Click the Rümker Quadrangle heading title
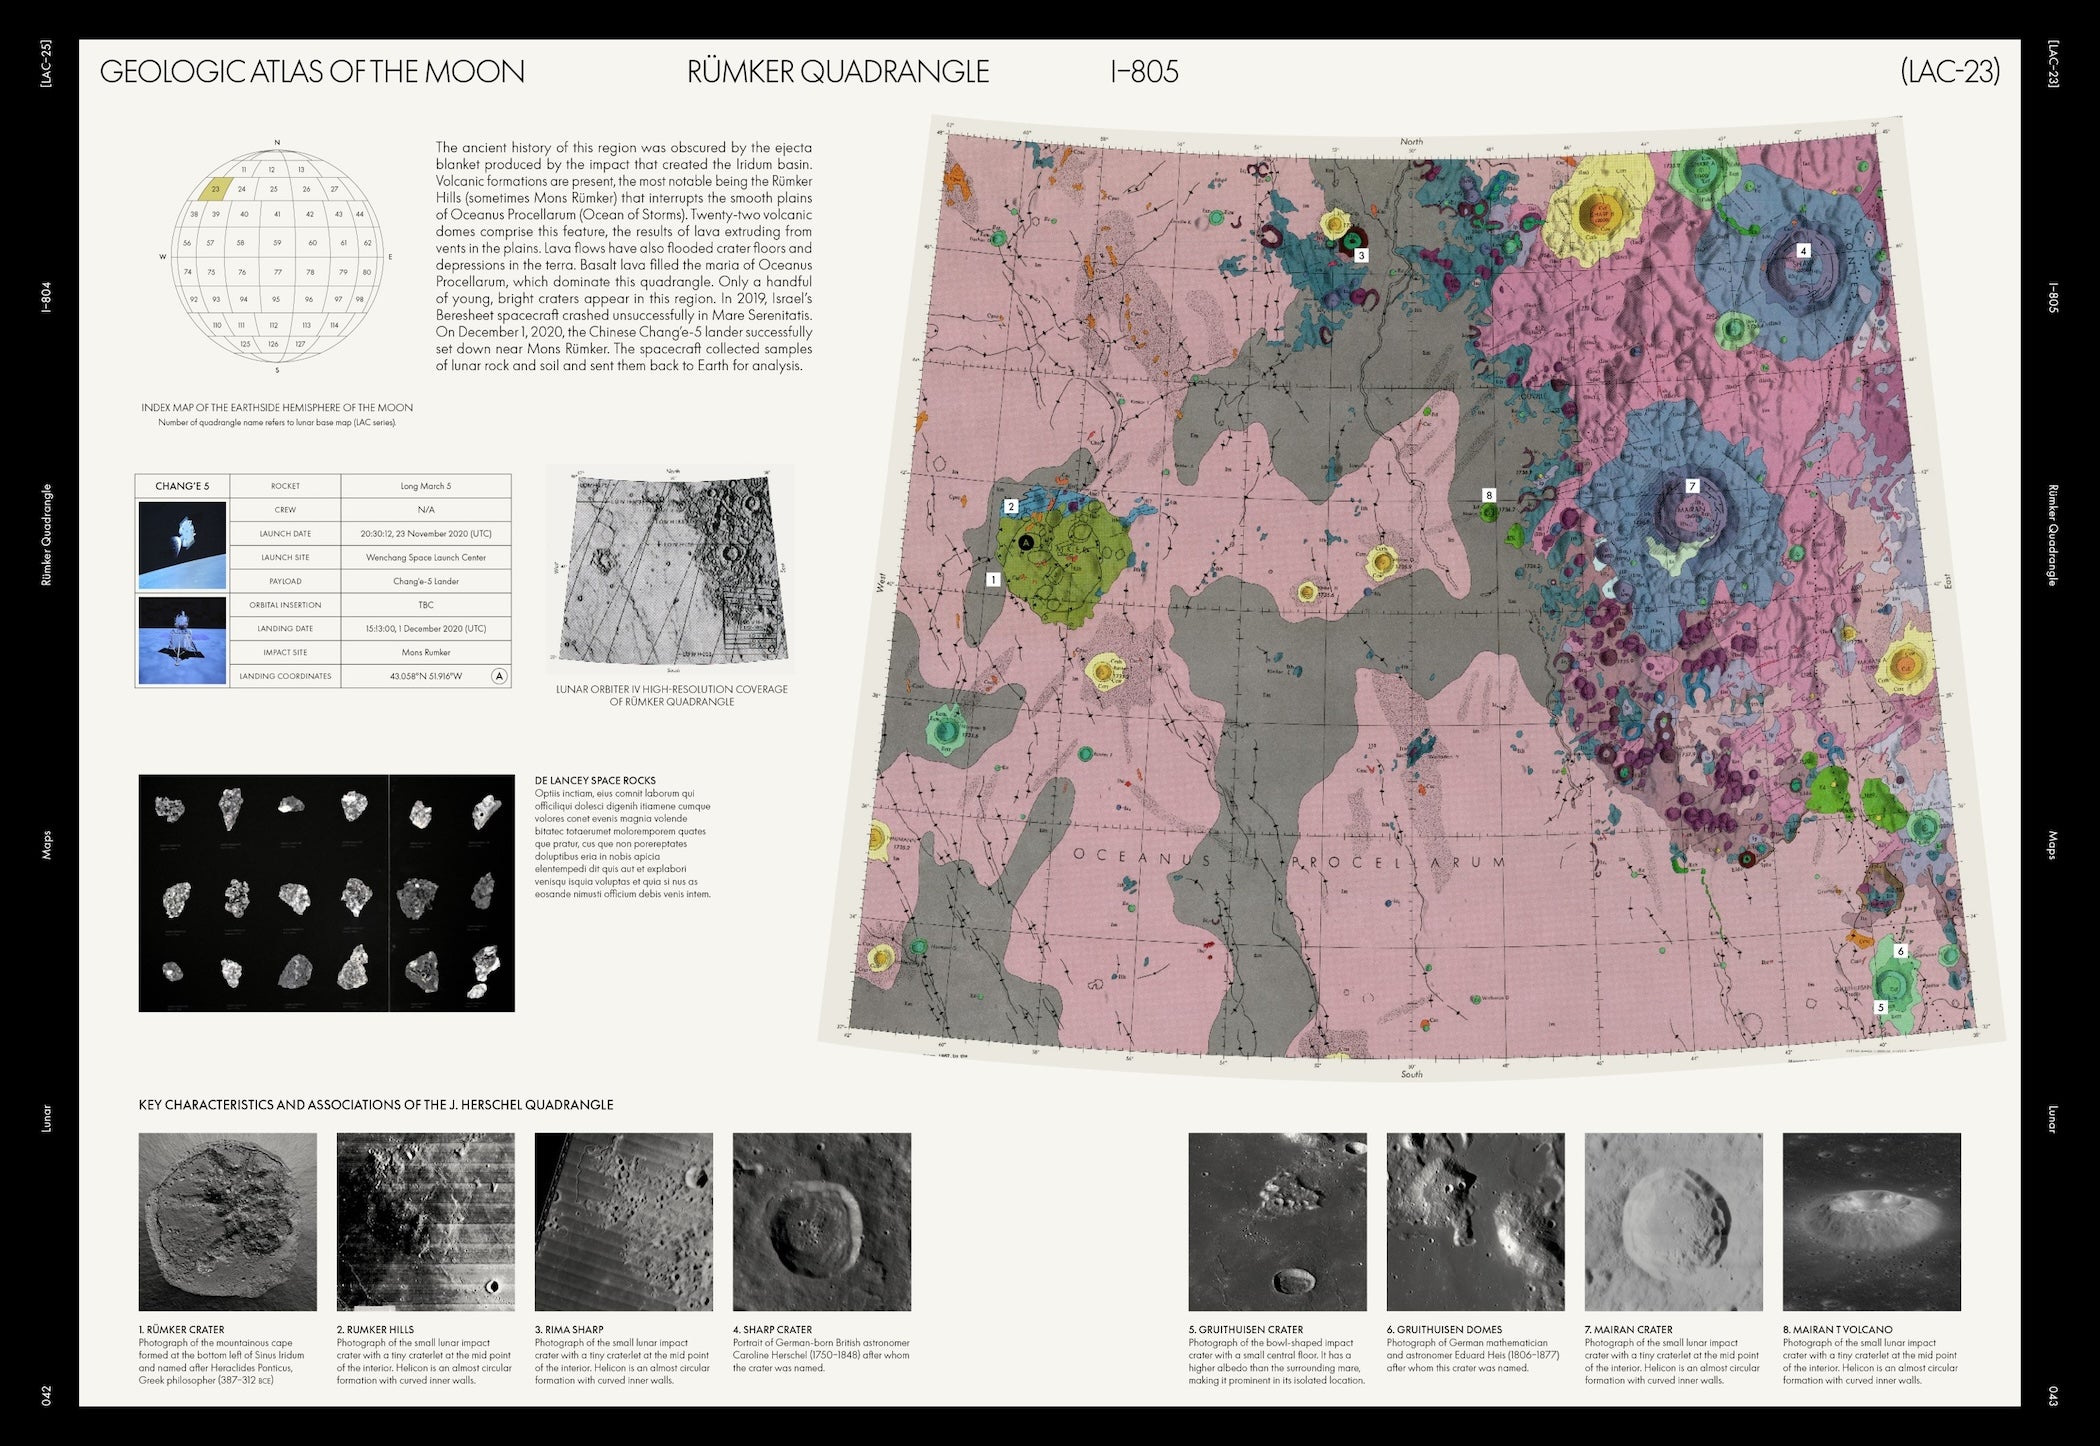2100x1446 pixels. pyautogui.click(x=838, y=72)
